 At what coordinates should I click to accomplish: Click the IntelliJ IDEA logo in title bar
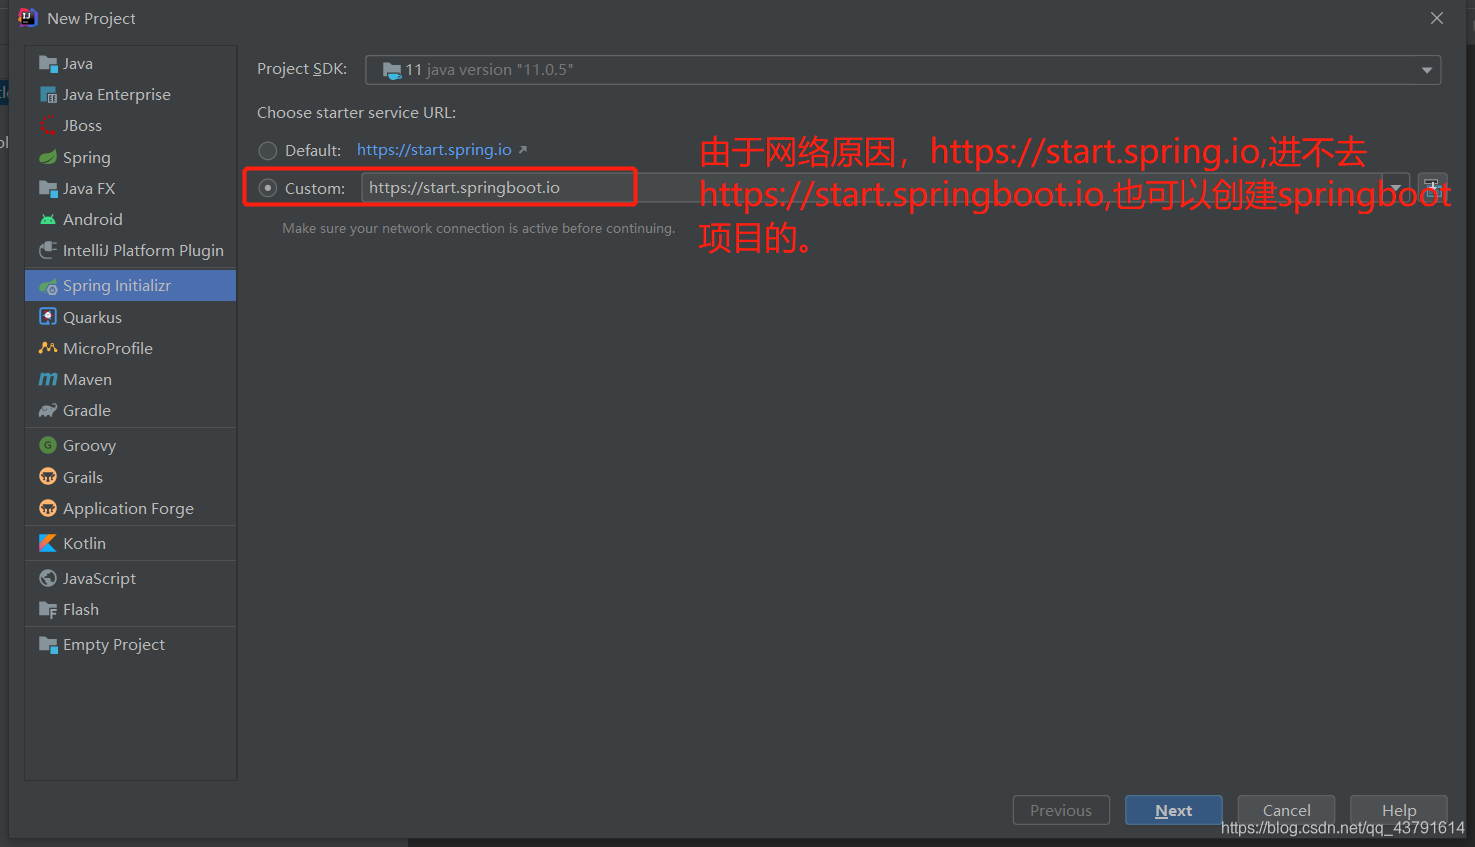pyautogui.click(x=27, y=18)
